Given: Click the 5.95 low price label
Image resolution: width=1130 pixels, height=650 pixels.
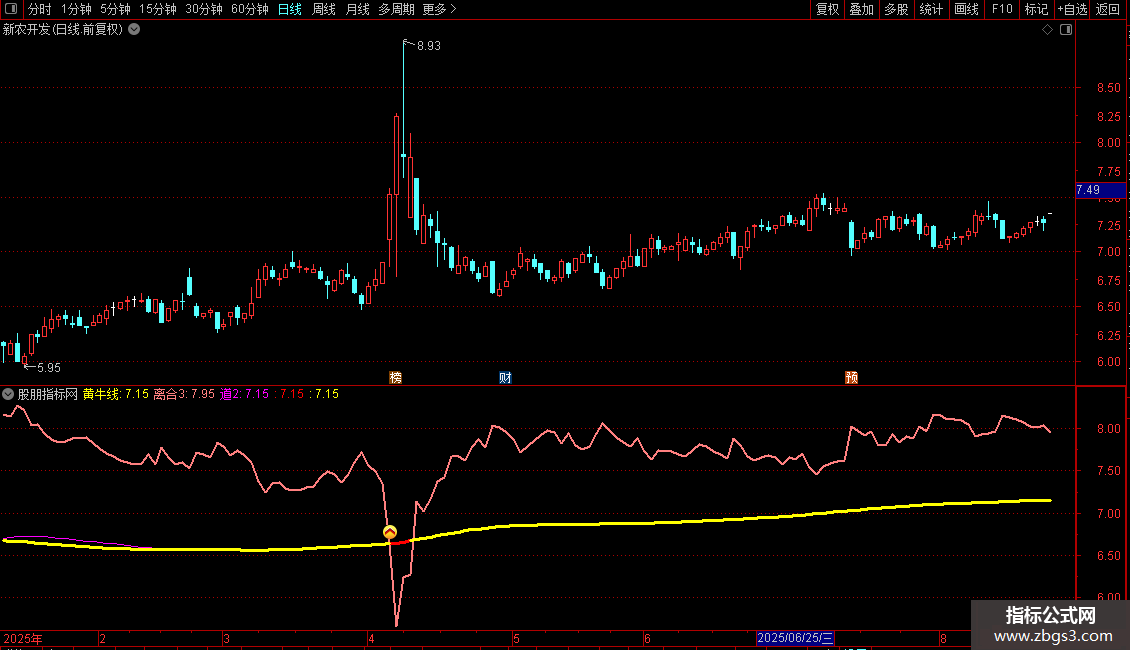Looking at the screenshot, I should [49, 368].
